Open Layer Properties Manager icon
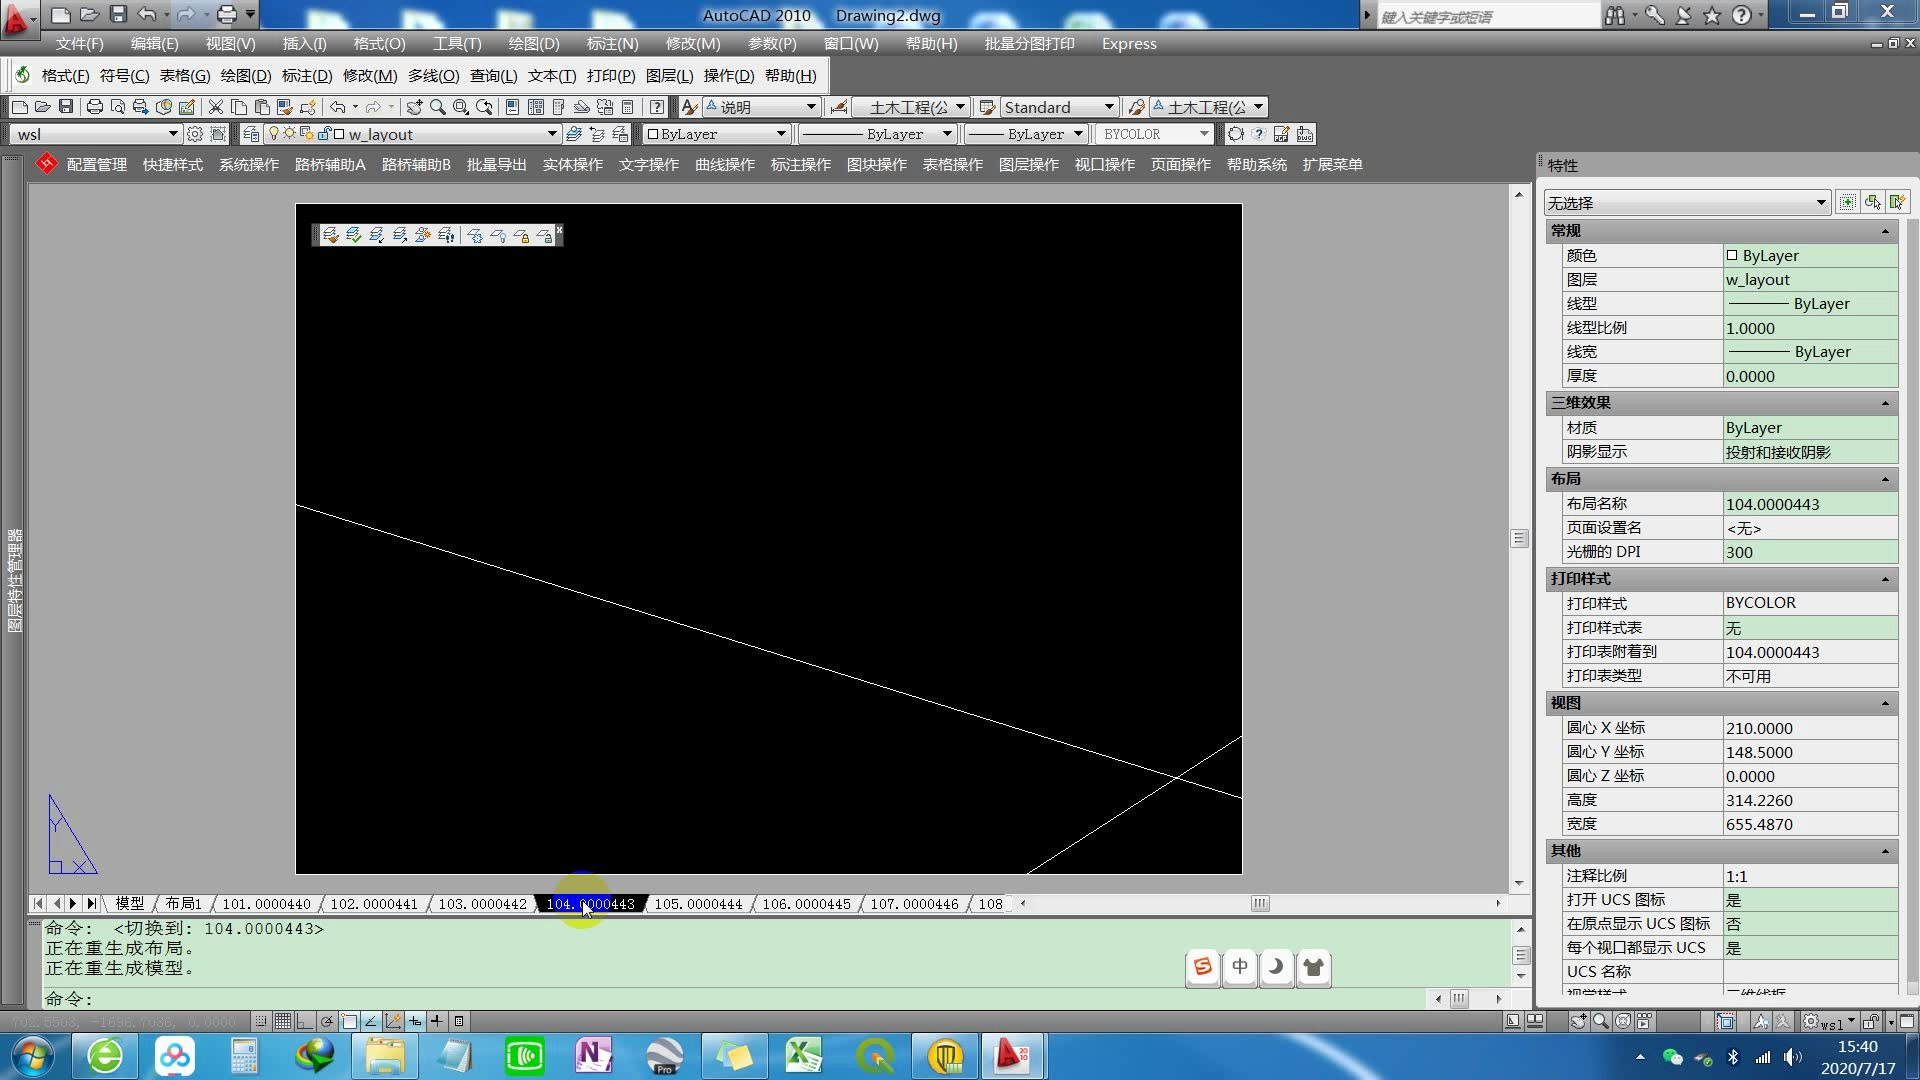Viewport: 1920px width, 1080px height. click(251, 134)
